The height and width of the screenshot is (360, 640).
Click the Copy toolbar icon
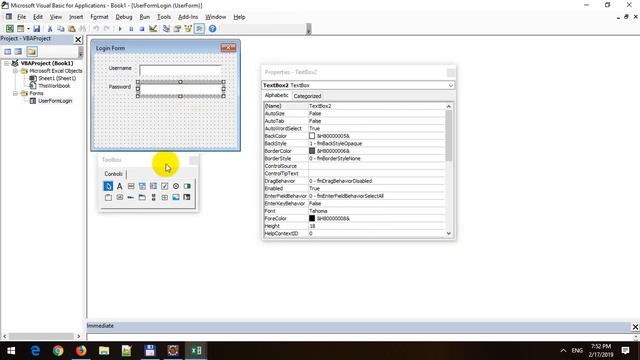tap(61, 29)
